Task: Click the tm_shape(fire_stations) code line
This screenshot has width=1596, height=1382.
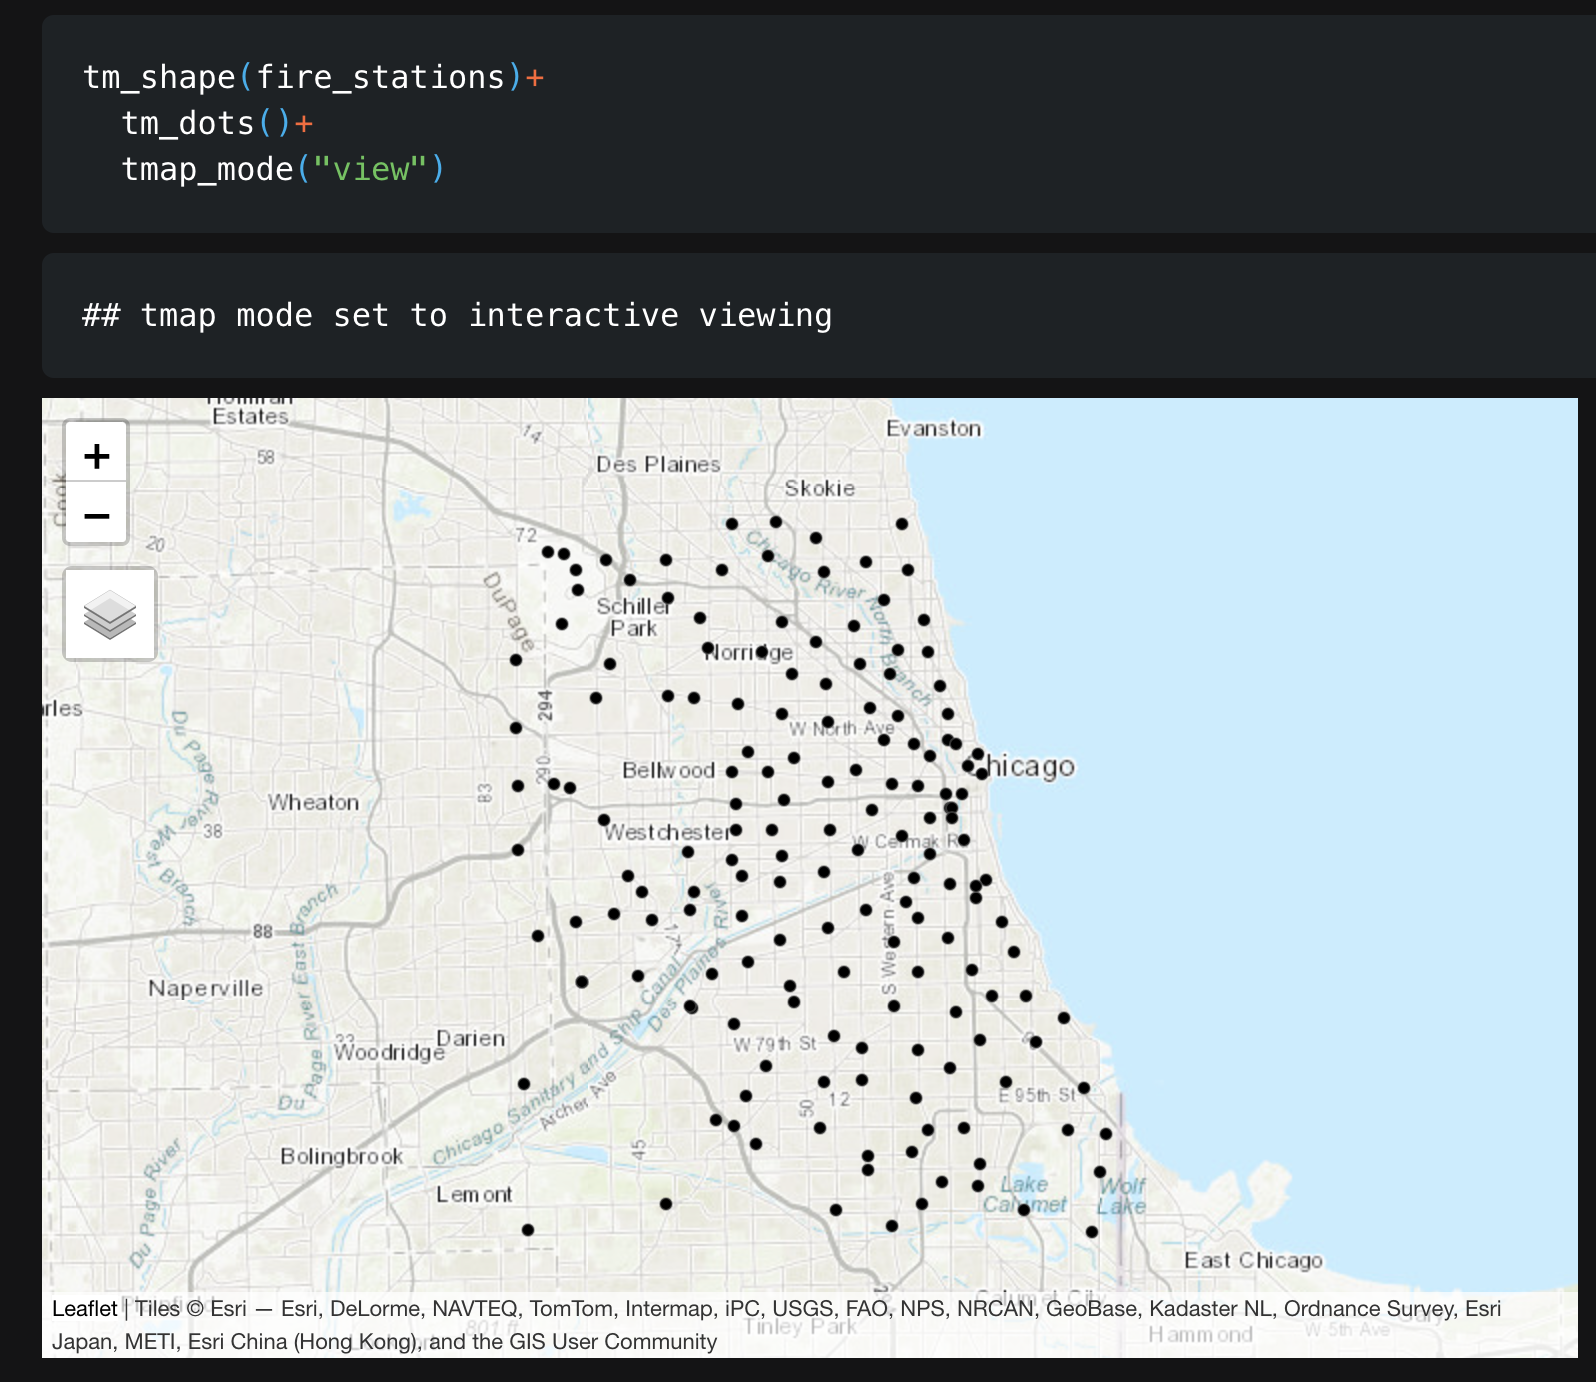Action: 313,77
